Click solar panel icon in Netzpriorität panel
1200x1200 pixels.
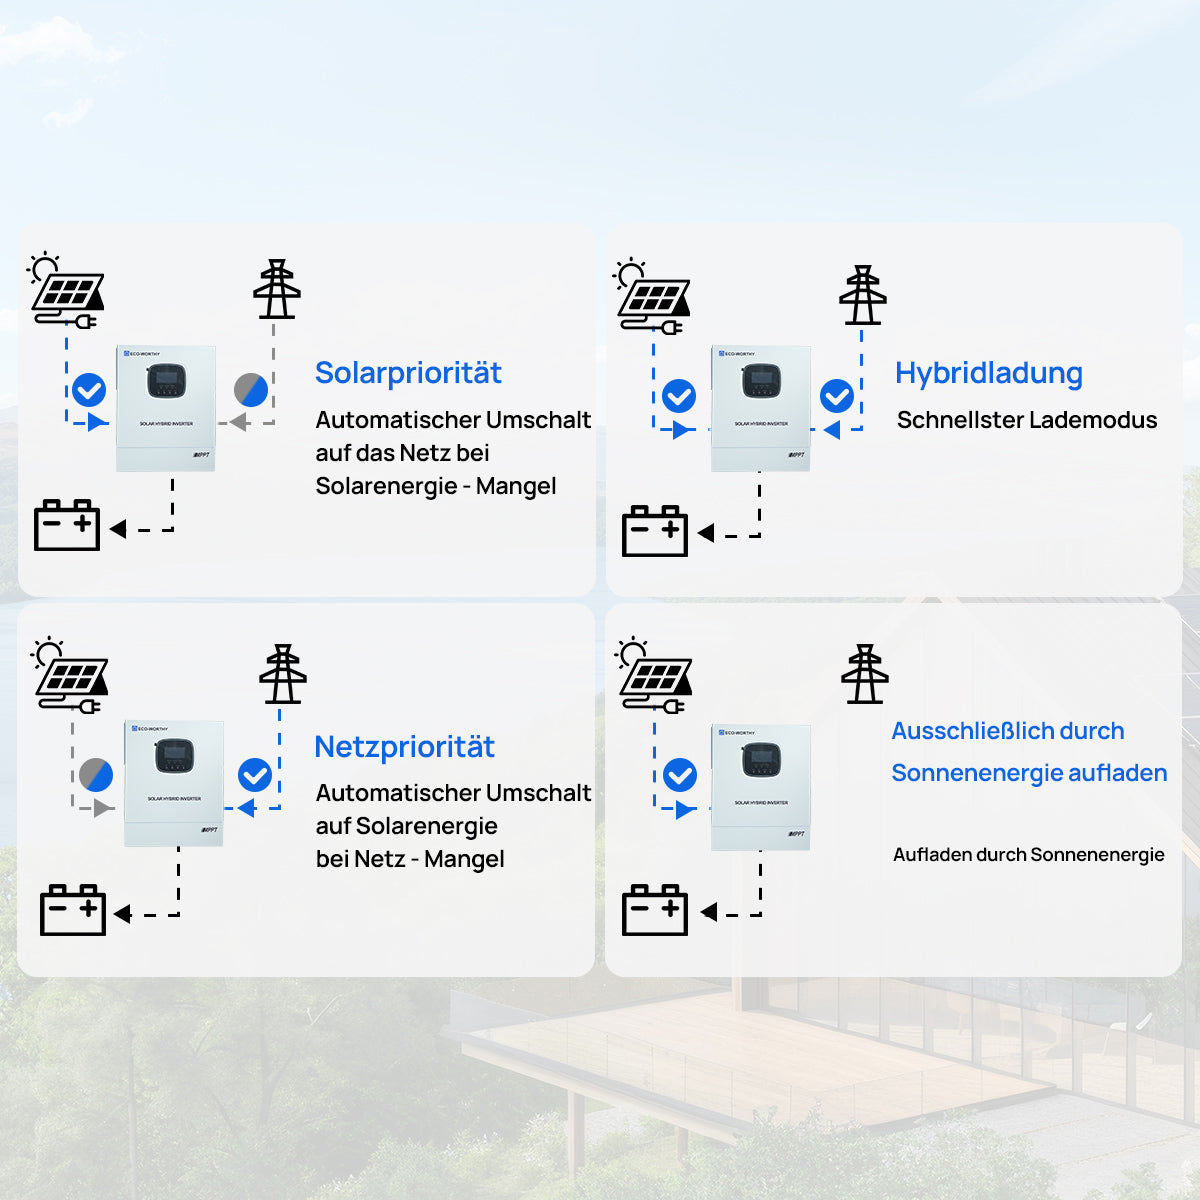click(x=71, y=677)
